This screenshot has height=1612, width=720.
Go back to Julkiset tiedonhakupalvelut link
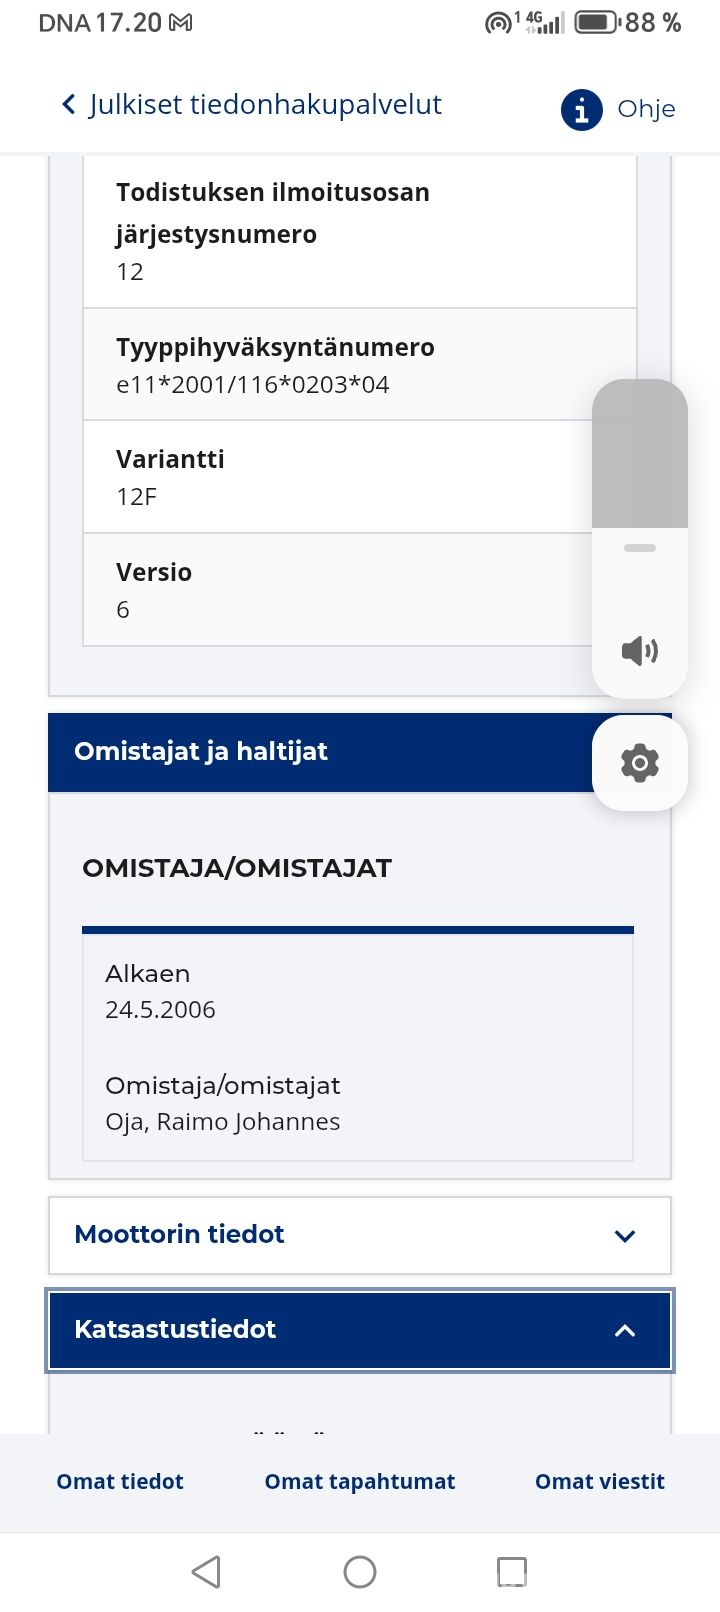click(265, 105)
